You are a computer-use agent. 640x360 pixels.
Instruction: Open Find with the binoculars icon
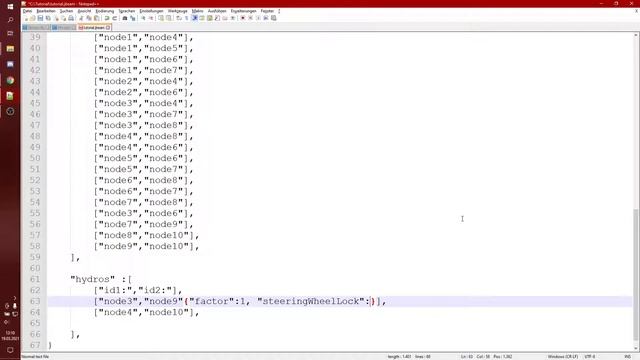click(125, 18)
